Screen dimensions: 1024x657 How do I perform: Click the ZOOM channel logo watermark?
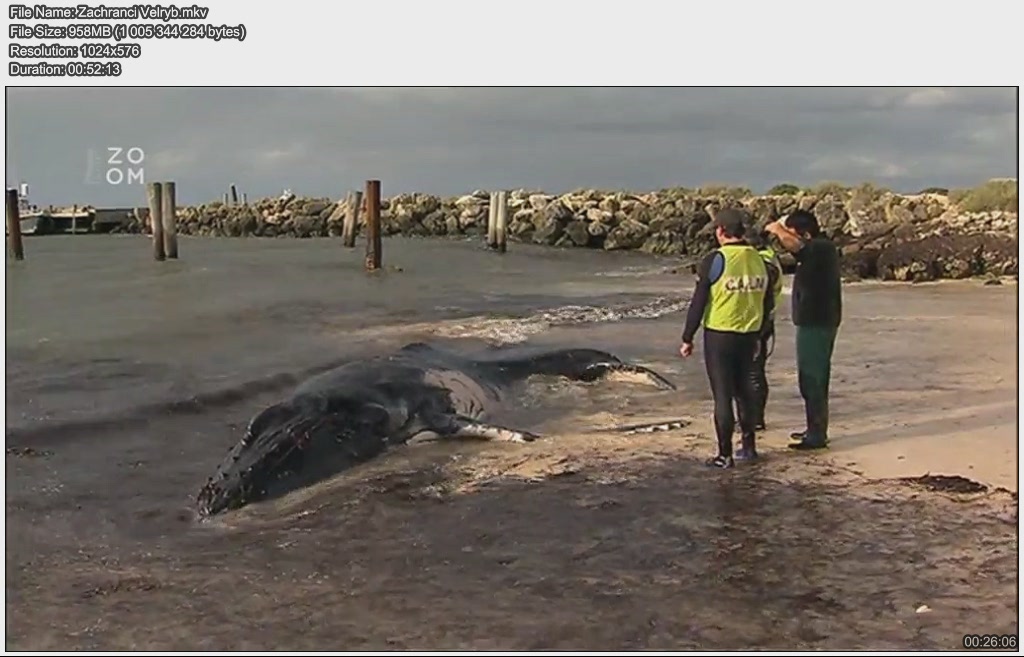pyautogui.click(x=116, y=165)
